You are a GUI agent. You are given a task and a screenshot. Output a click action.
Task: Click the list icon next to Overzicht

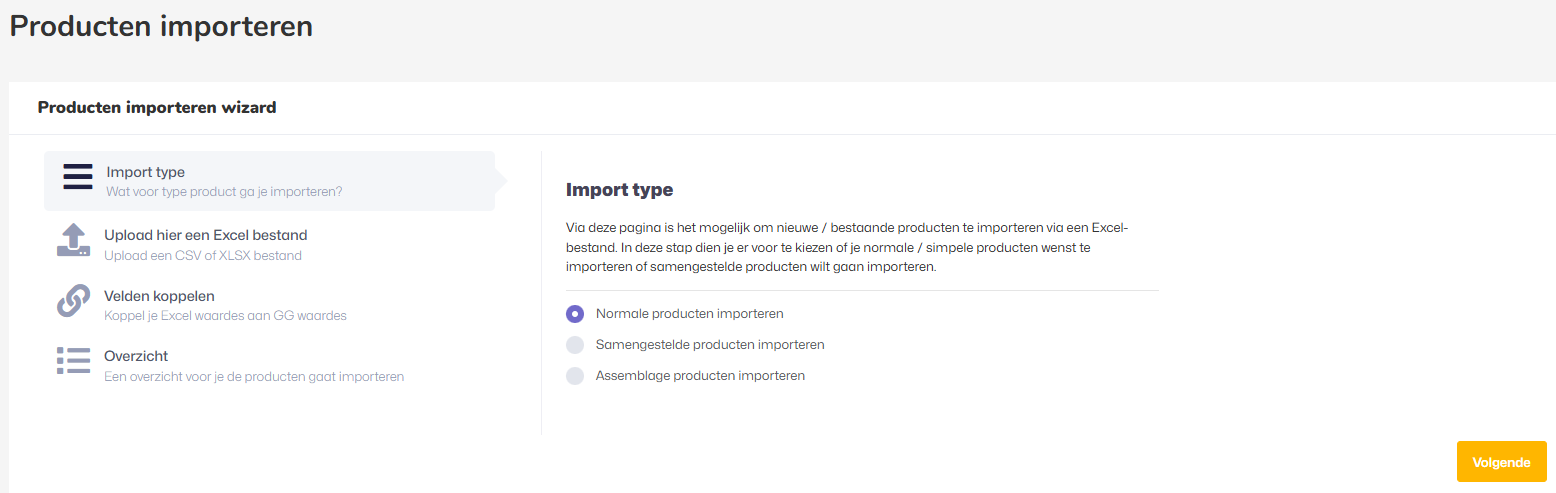click(x=74, y=361)
